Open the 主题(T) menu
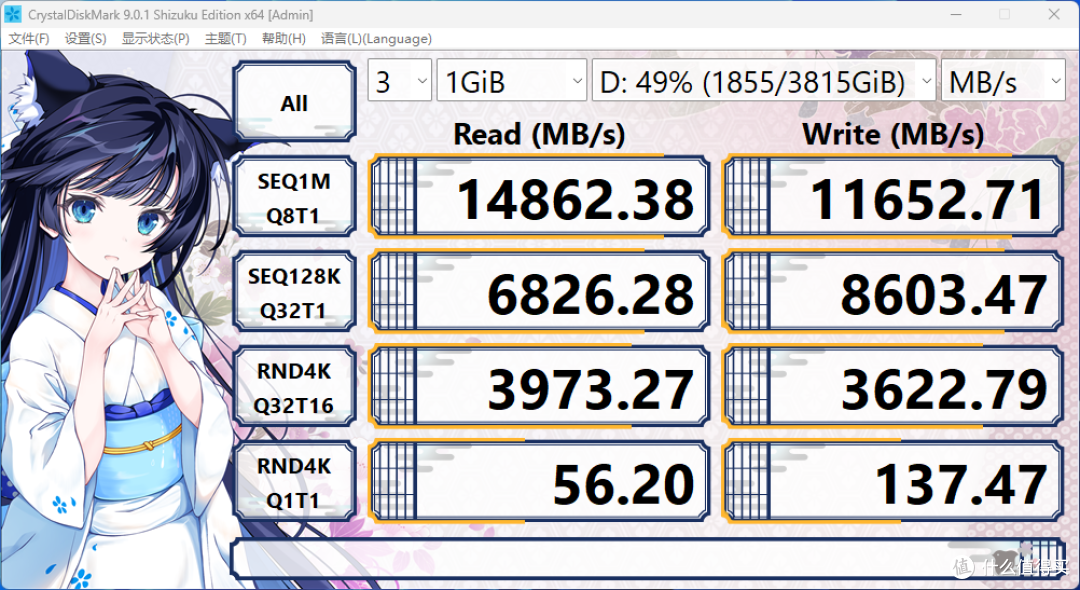1080x590 pixels. [225, 39]
